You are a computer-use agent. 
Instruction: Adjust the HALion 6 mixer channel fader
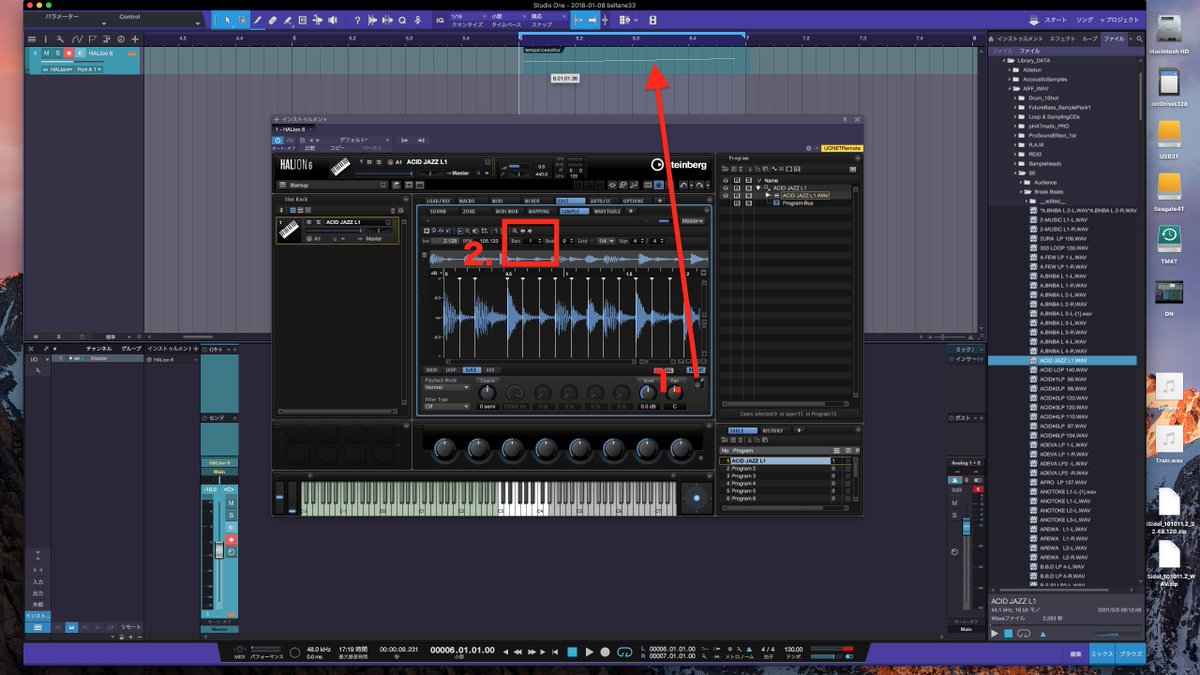point(217,550)
